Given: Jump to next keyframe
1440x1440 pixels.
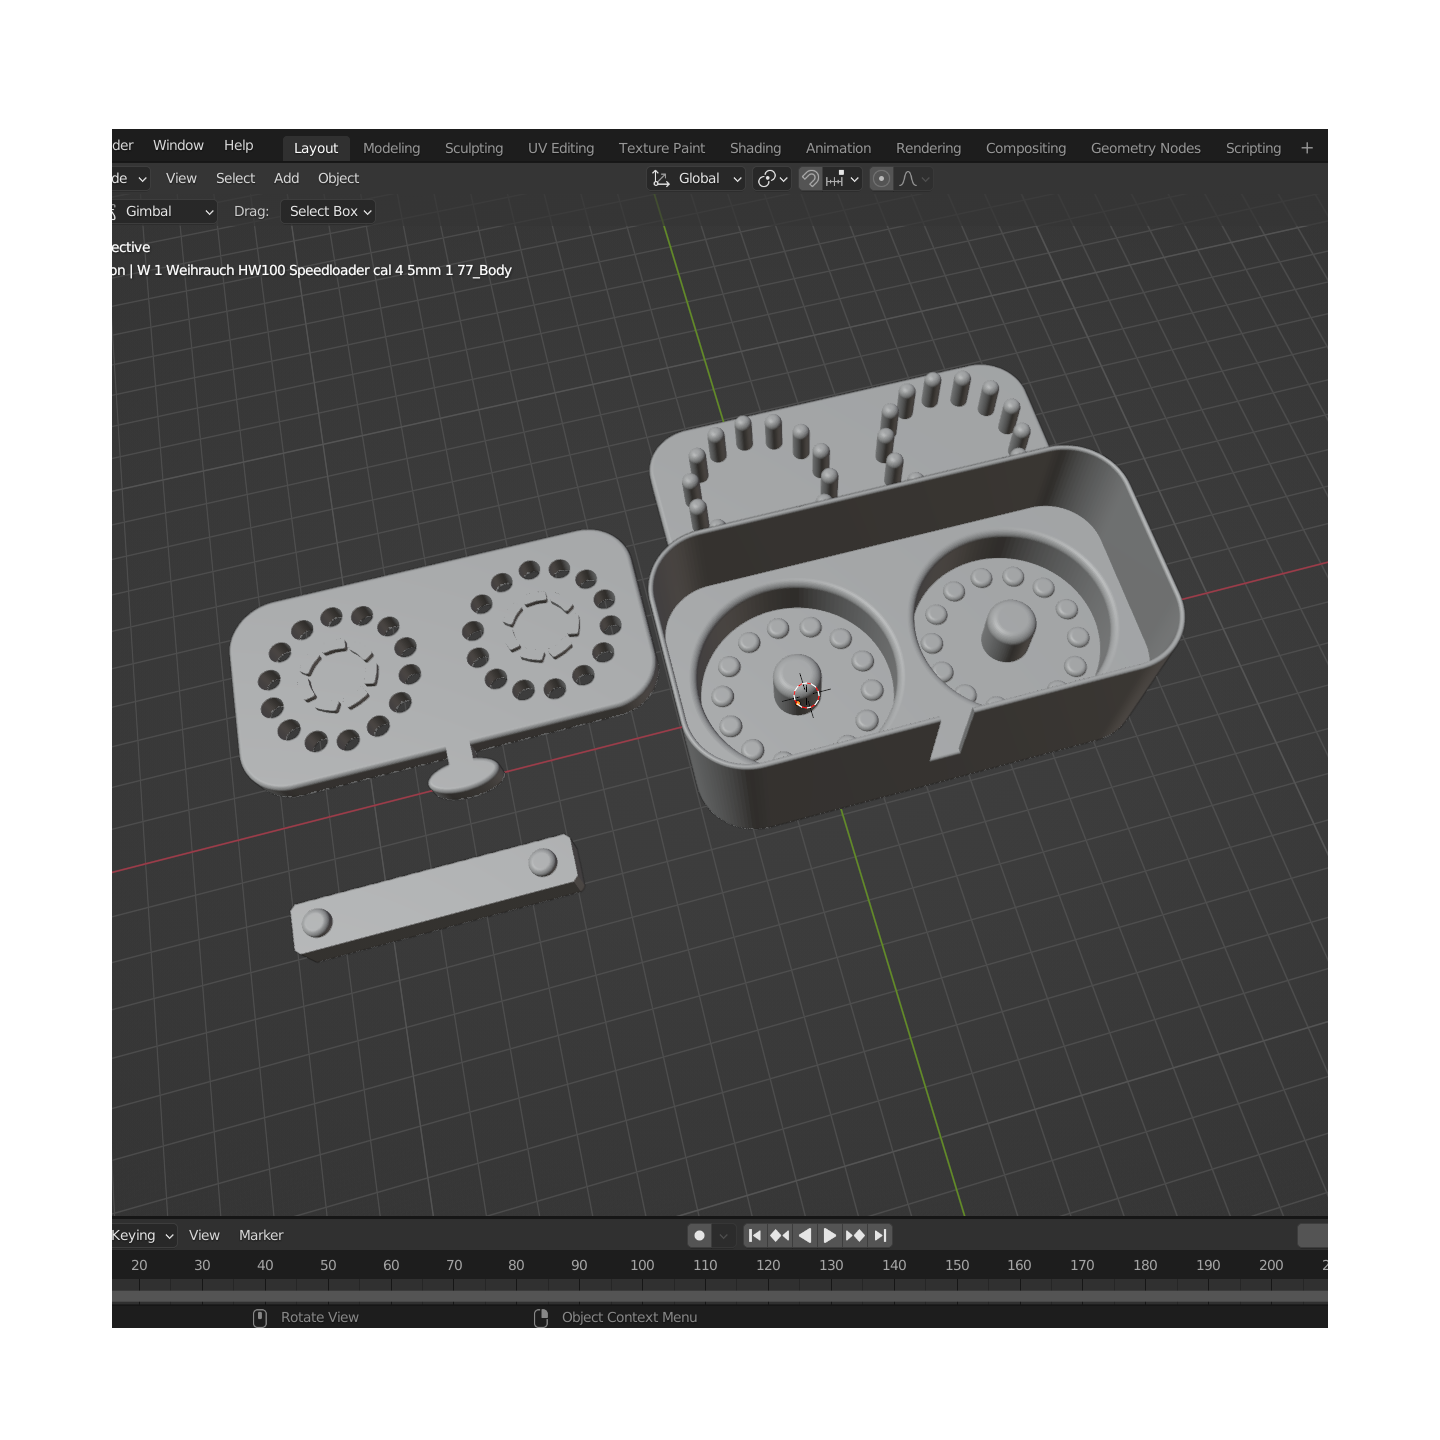Looking at the screenshot, I should [x=855, y=1236].
